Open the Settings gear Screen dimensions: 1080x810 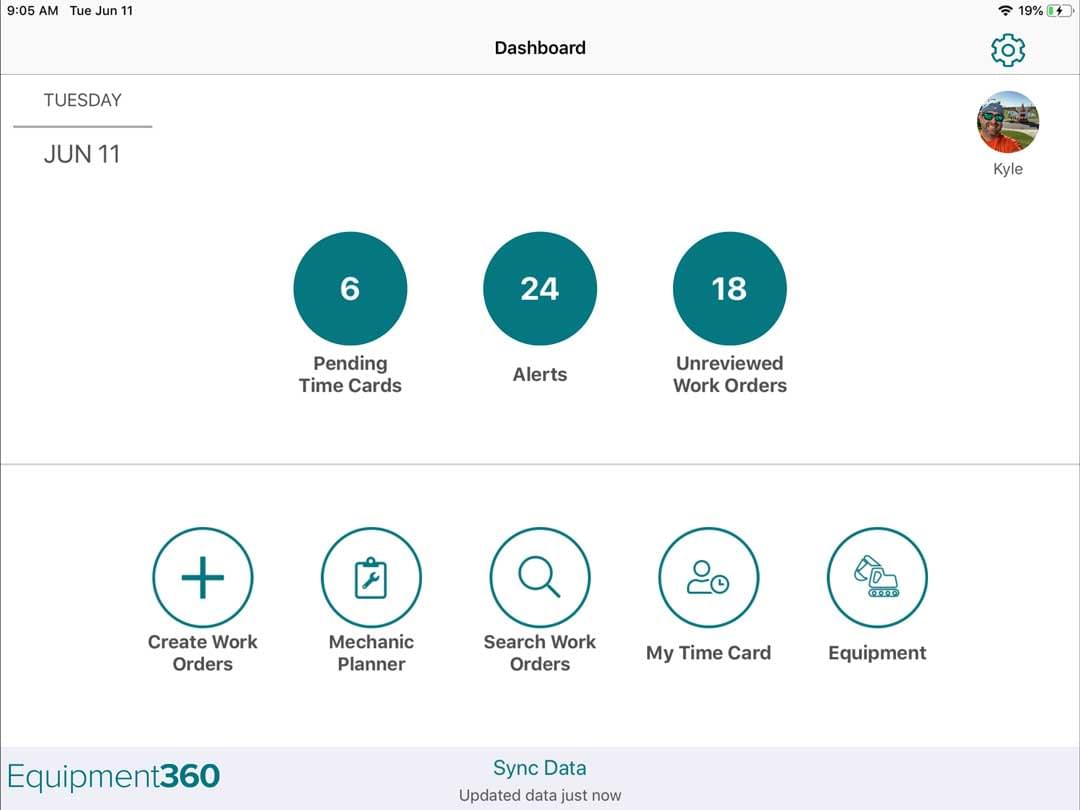1008,49
